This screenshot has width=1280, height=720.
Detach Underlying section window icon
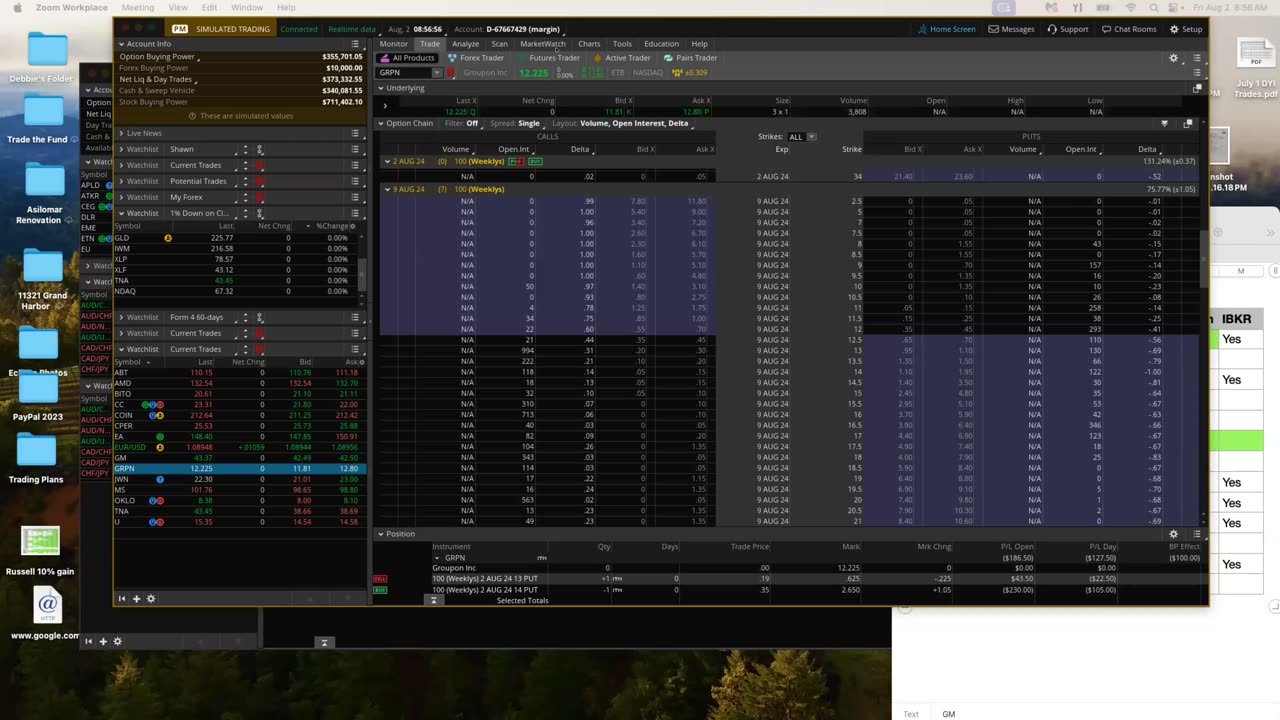pos(1197,88)
